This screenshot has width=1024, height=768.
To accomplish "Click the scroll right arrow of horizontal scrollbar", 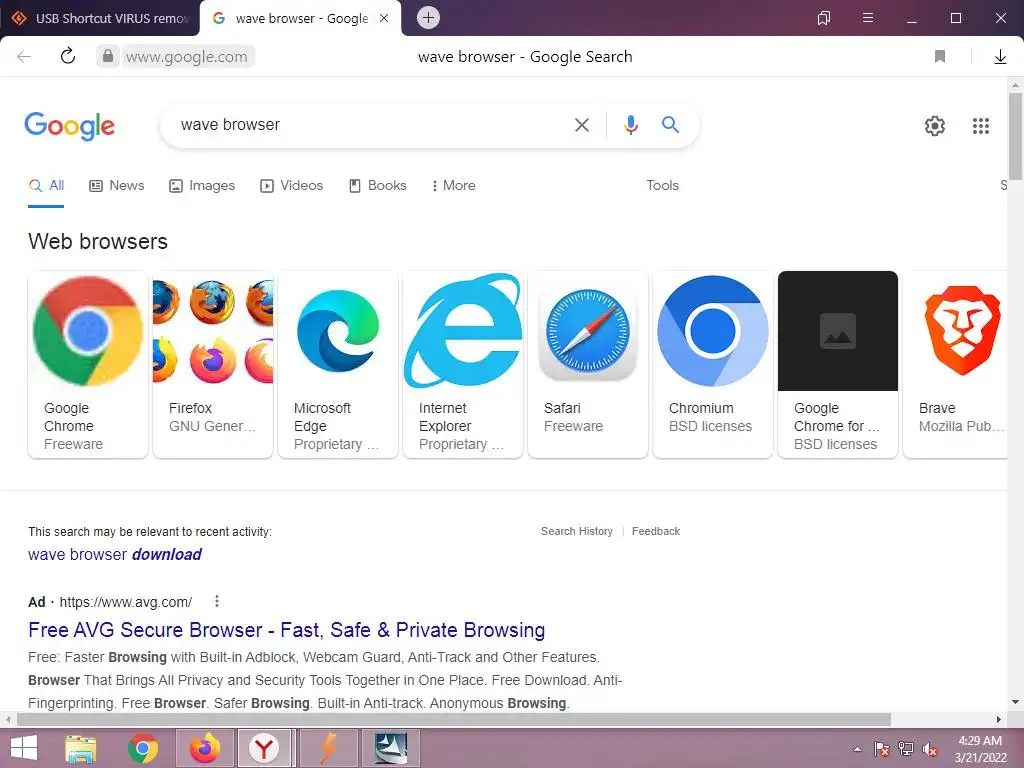I will click(999, 719).
